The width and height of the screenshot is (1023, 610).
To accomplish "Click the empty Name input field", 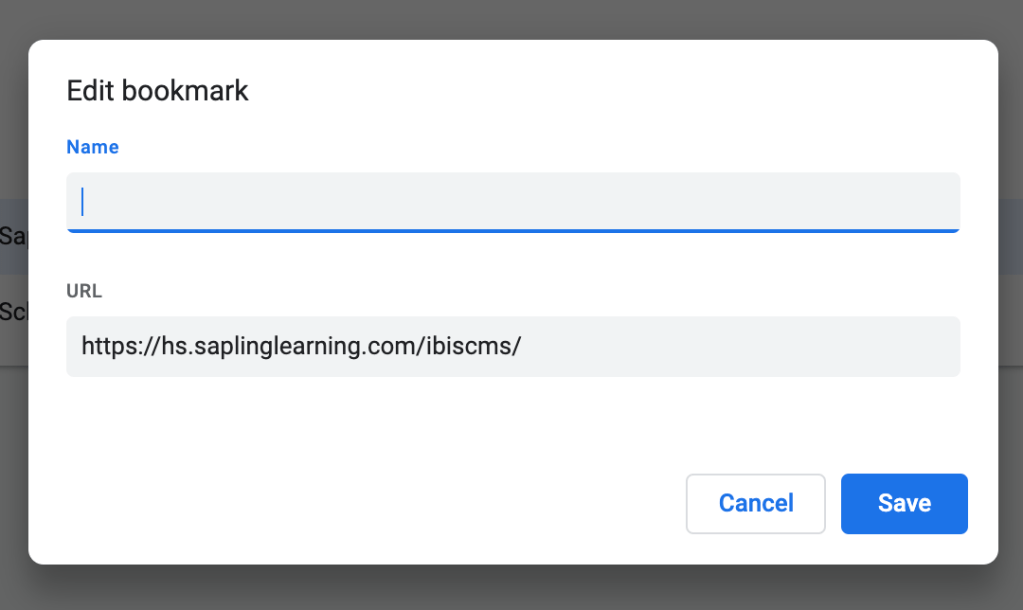I will tap(512, 202).
